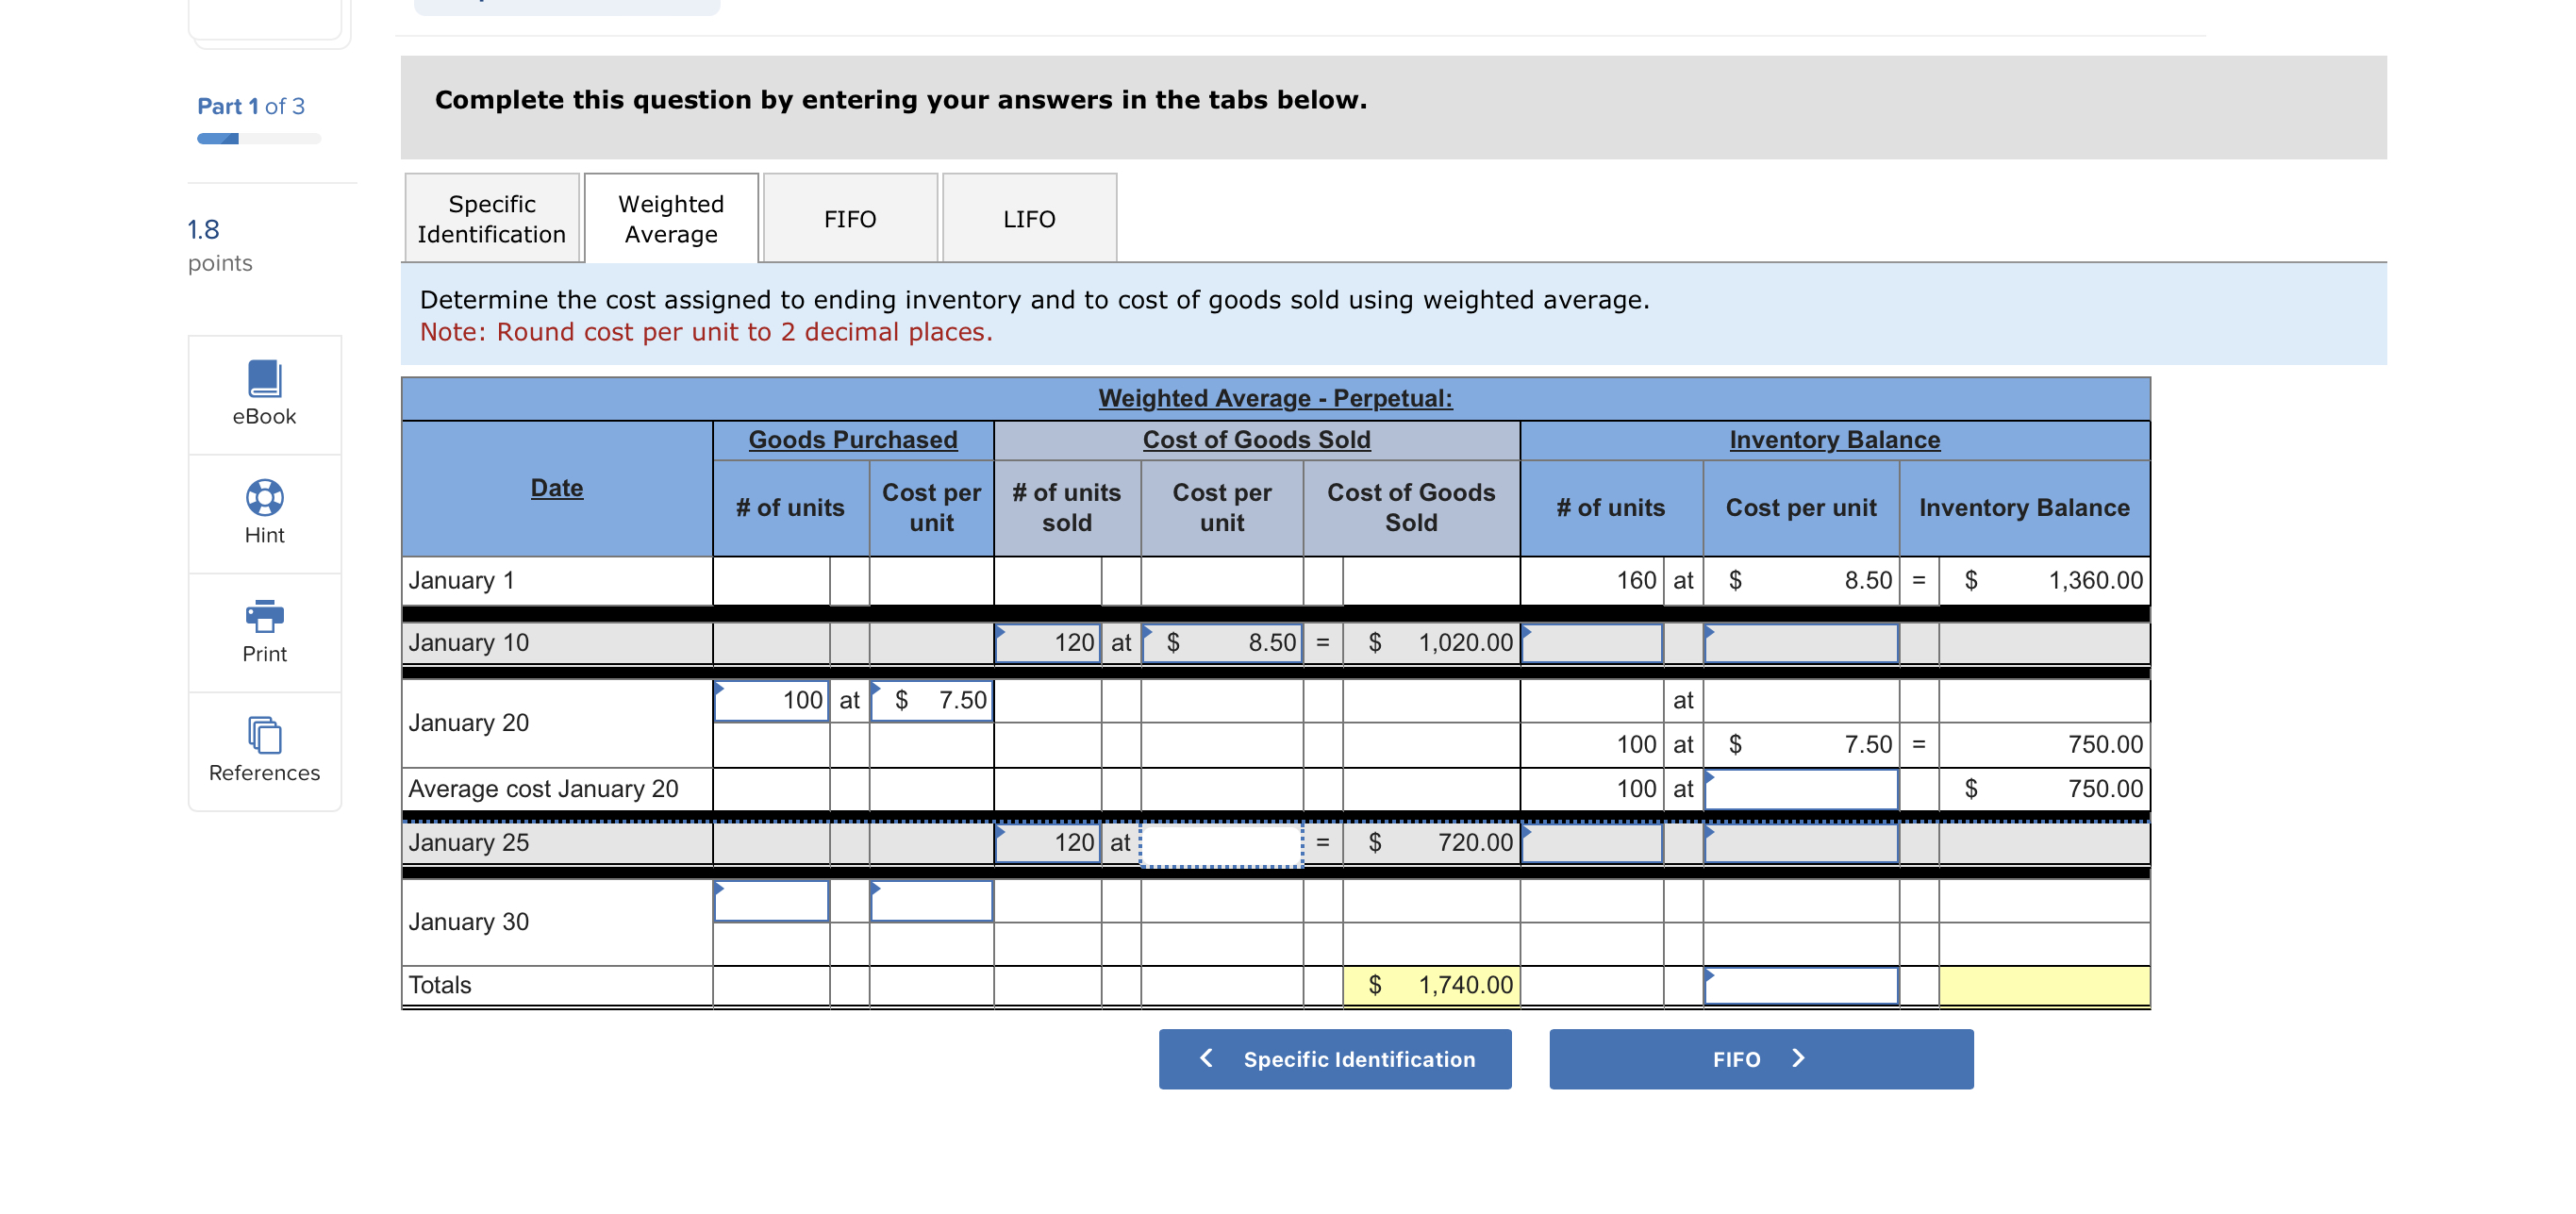Screen dimensions: 2576x1214
Task: Click January 25 units sold field
Action: tap(1047, 843)
